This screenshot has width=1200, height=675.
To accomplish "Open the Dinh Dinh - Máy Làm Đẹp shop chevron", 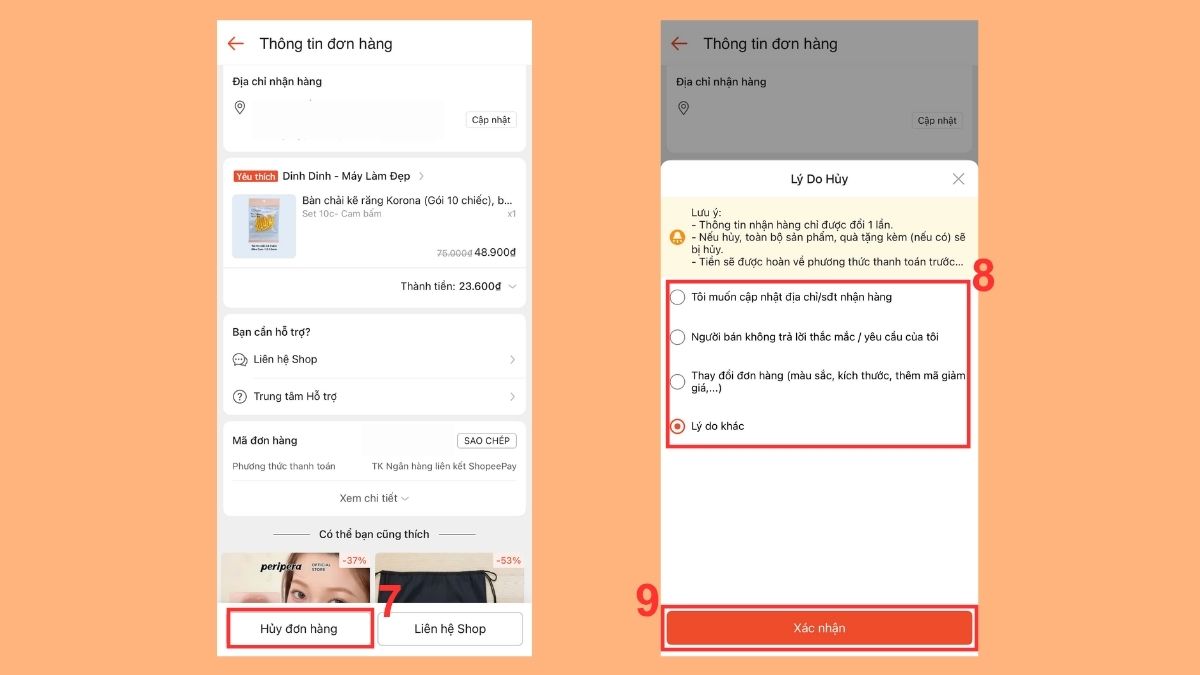I will 422,176.
